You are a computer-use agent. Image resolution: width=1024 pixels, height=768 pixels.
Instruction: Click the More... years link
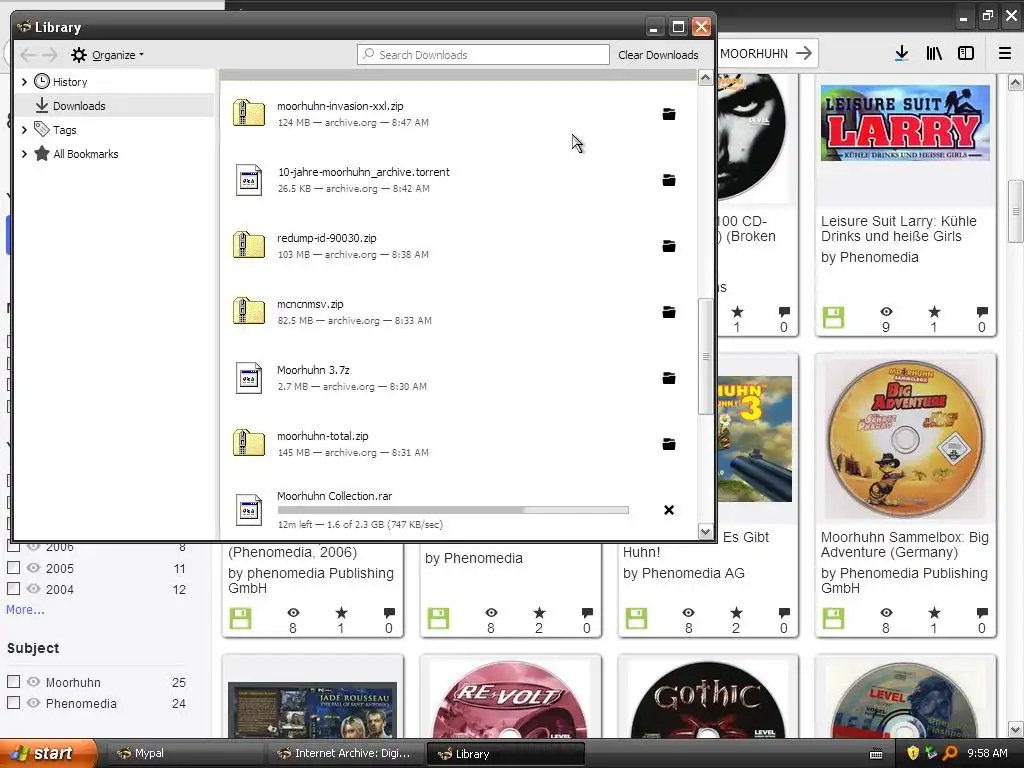pyautogui.click(x=25, y=609)
